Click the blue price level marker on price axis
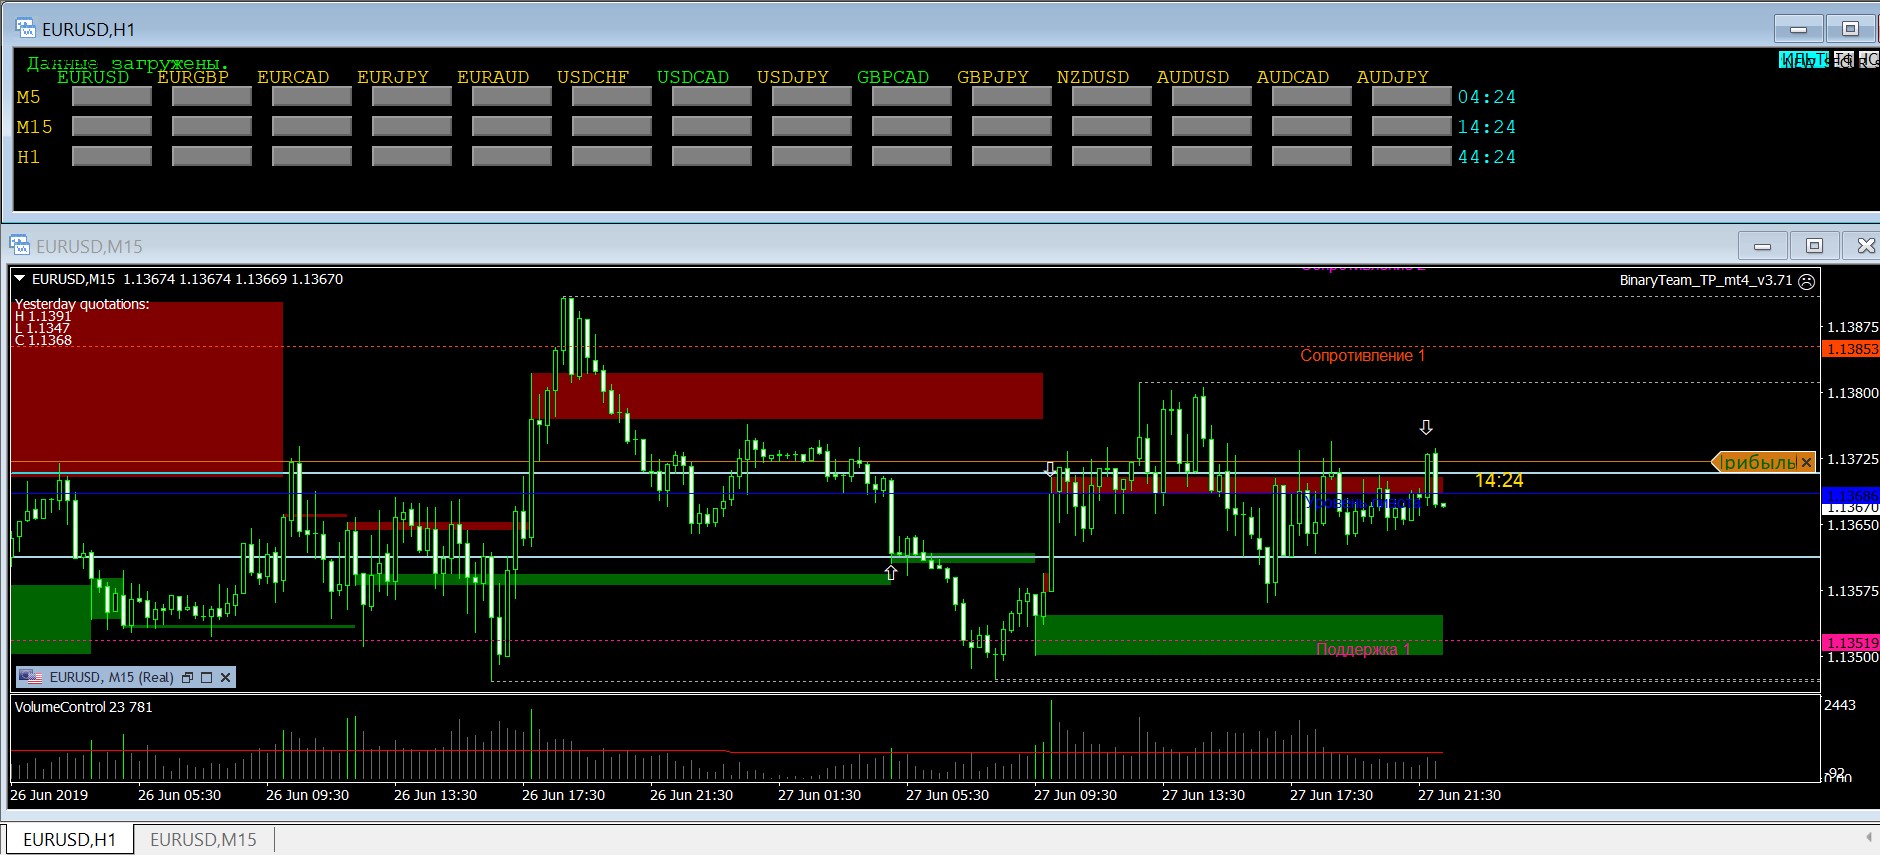 coord(1851,495)
